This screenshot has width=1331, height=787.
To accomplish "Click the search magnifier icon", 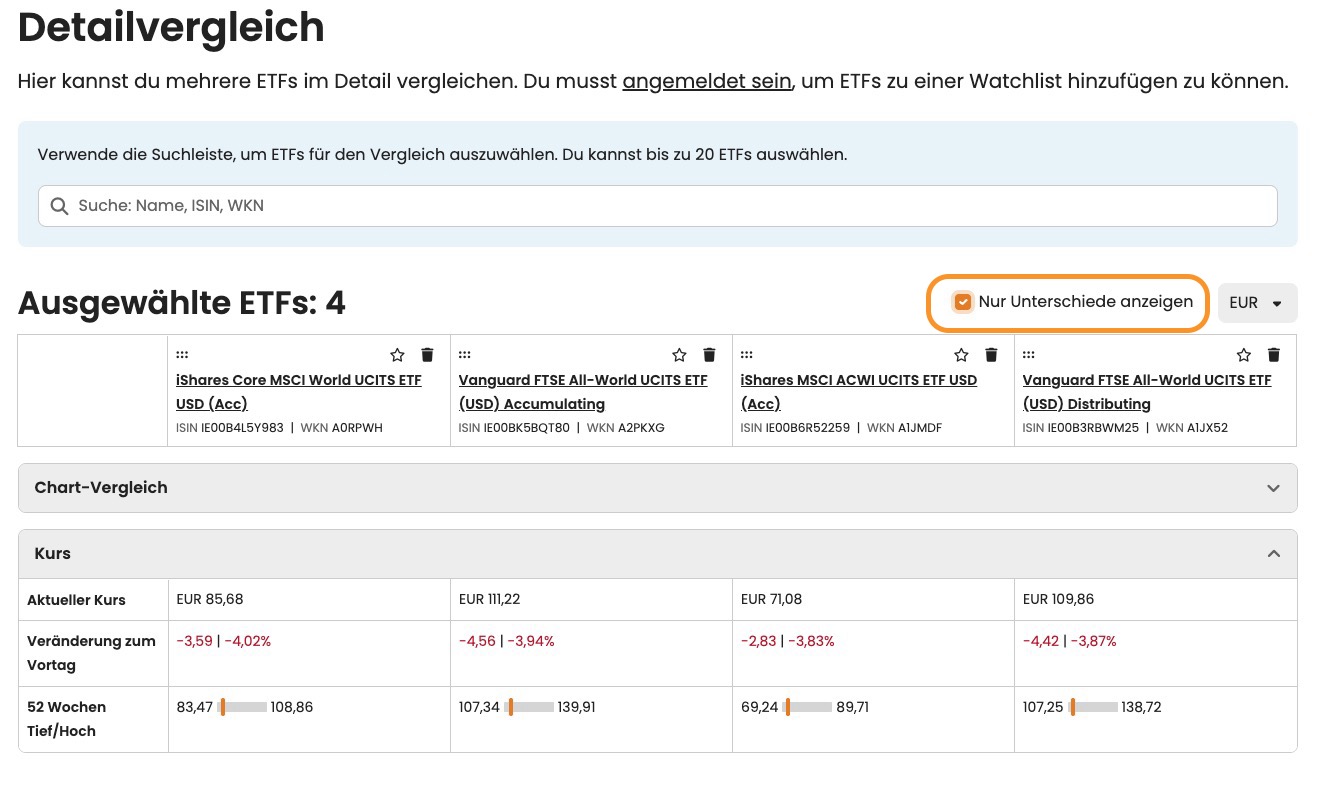I will [59, 206].
